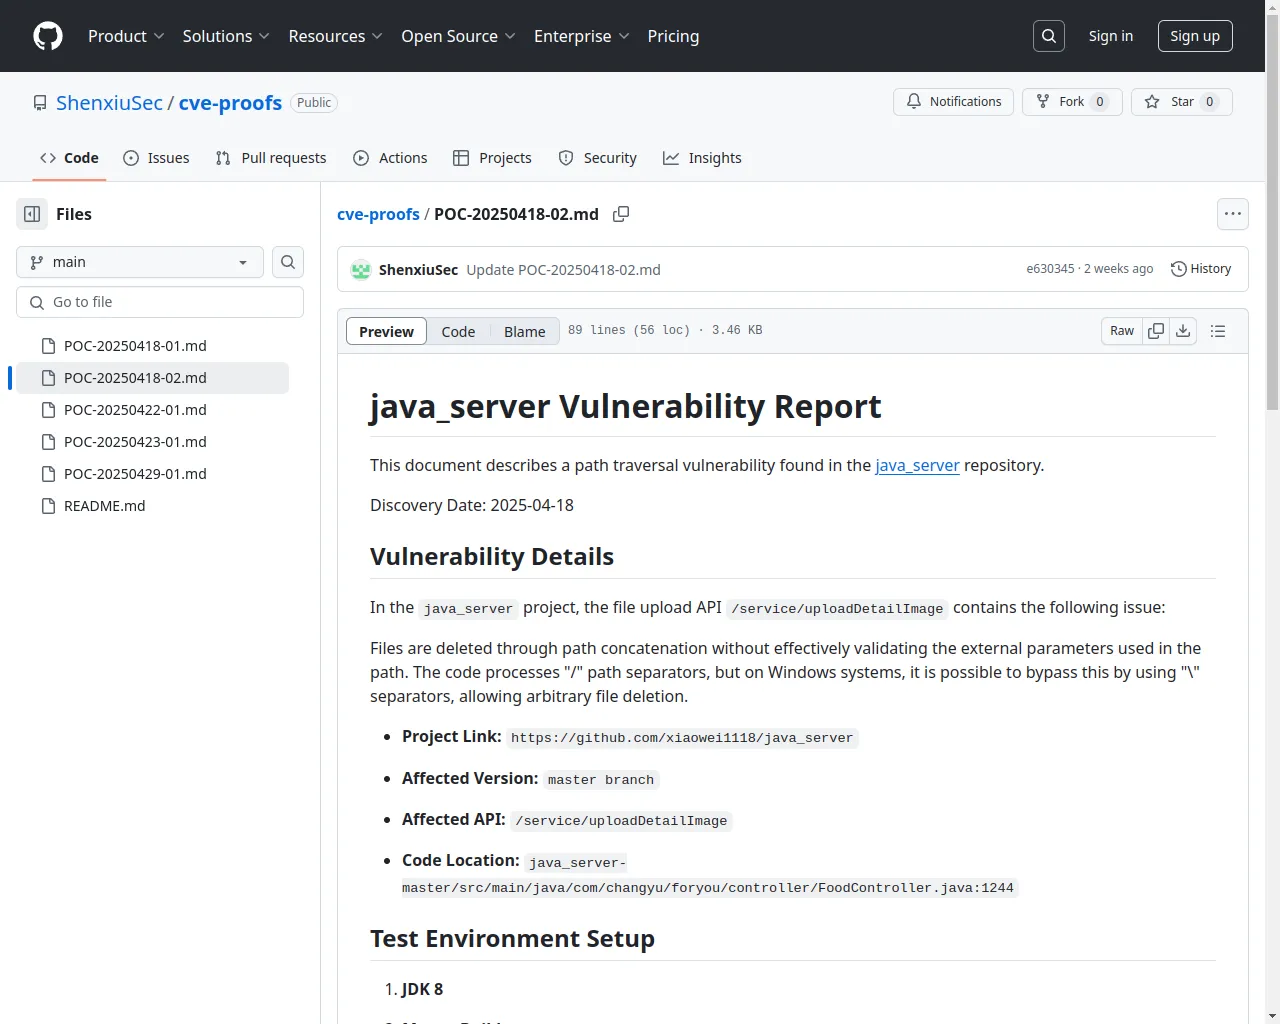
Task: Open ShenxiuSec owner profile link
Action: [109, 103]
